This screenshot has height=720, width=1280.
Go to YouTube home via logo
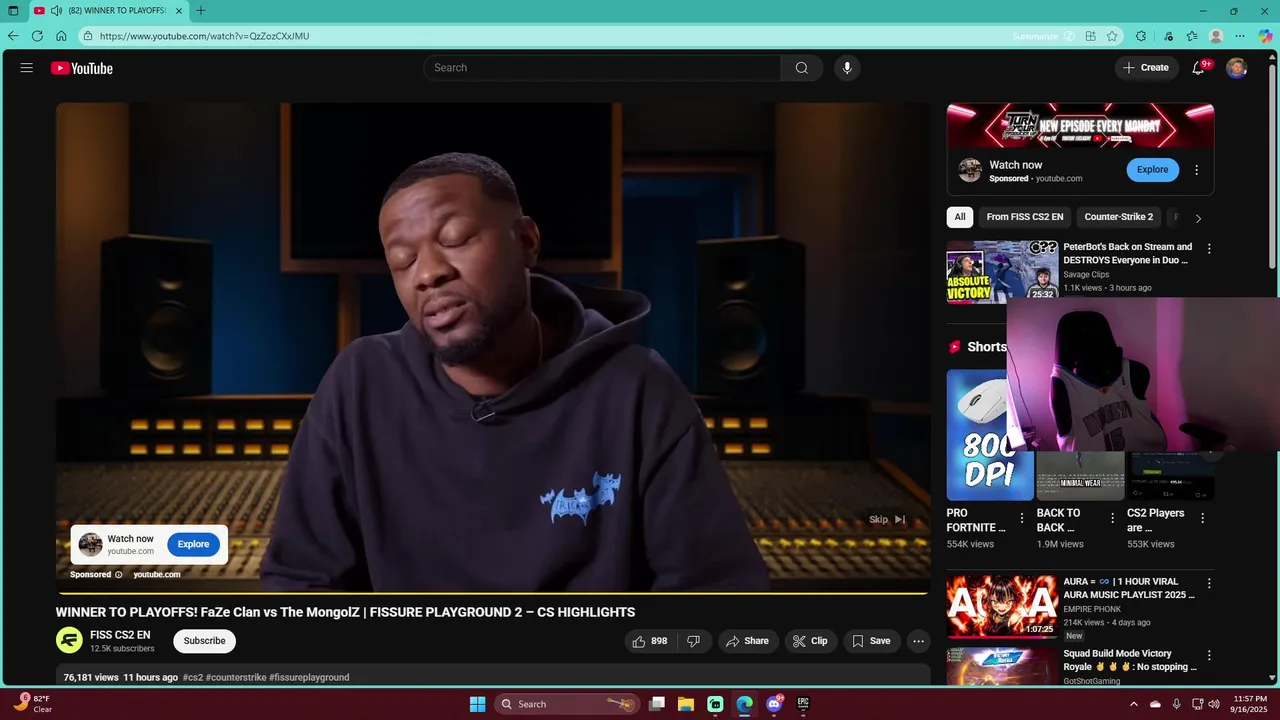click(82, 68)
